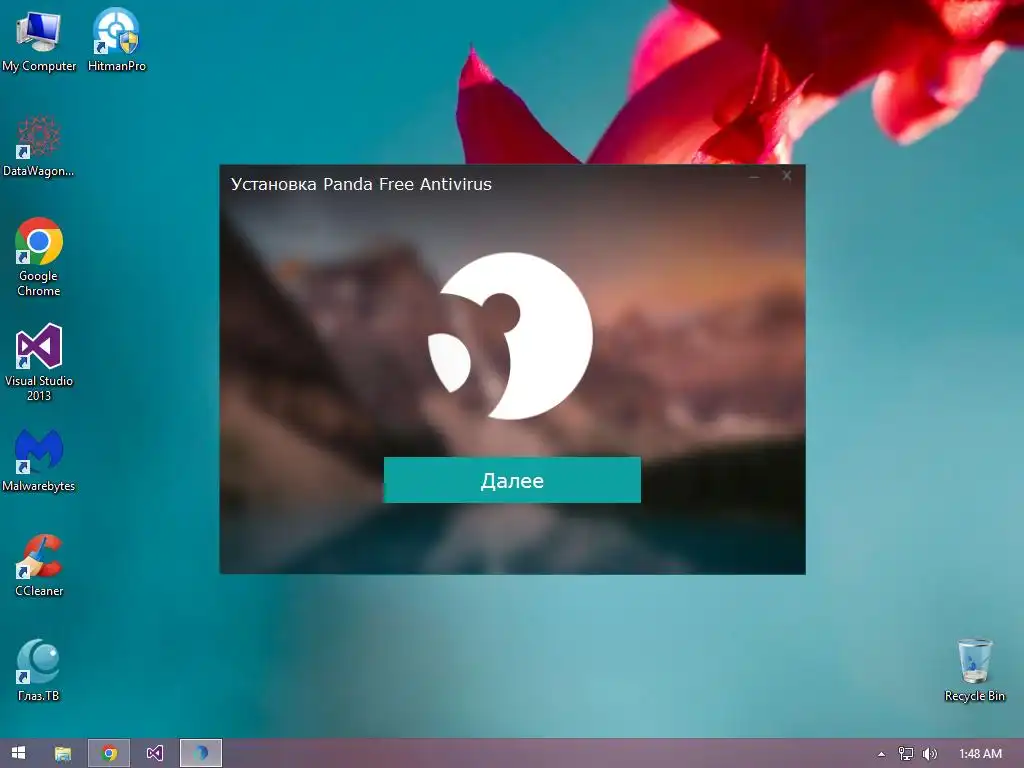
Task: Select the DataWagon desktop shortcut
Action: 39,146
